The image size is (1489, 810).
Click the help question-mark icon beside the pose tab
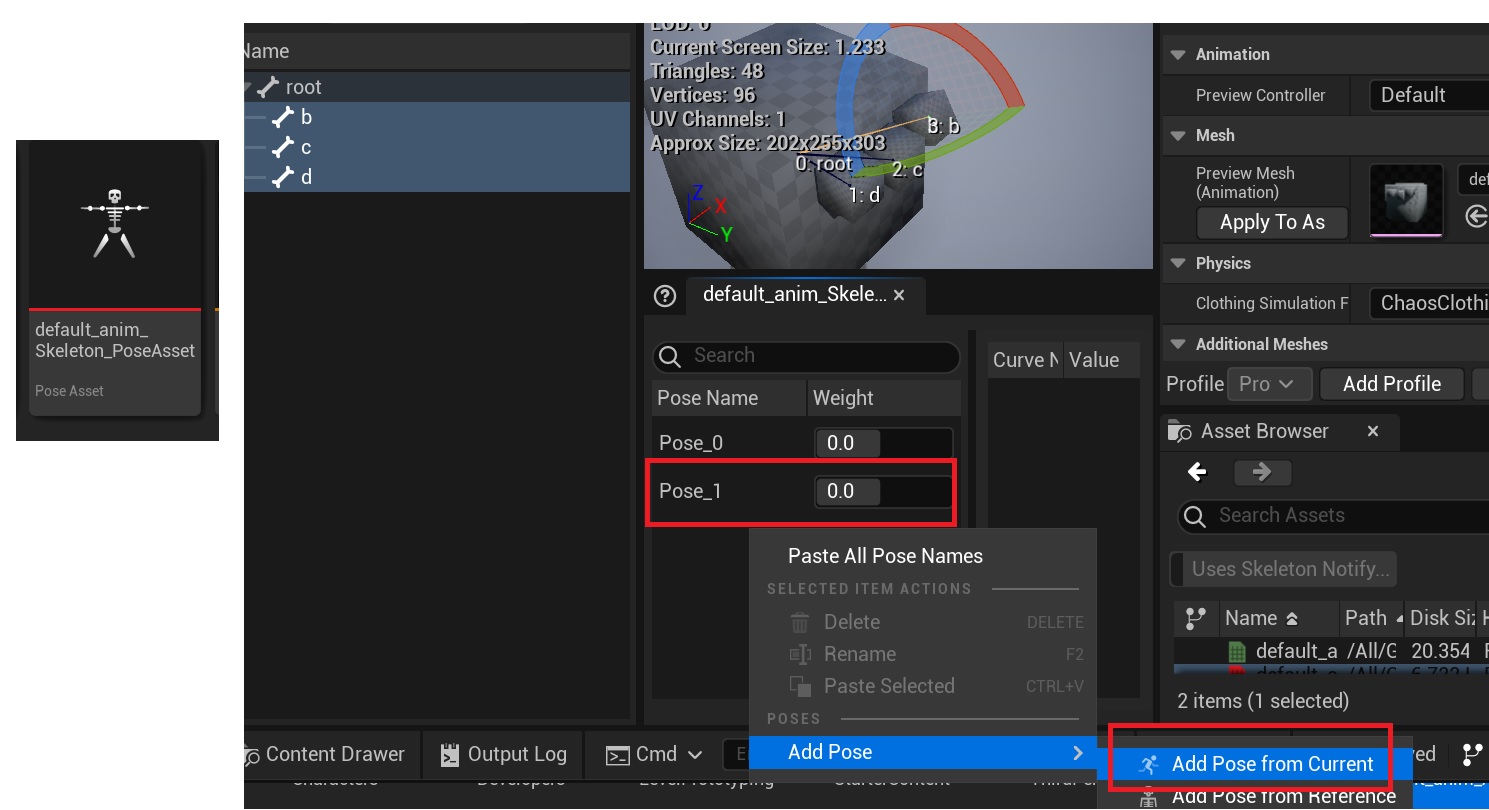[x=665, y=296]
